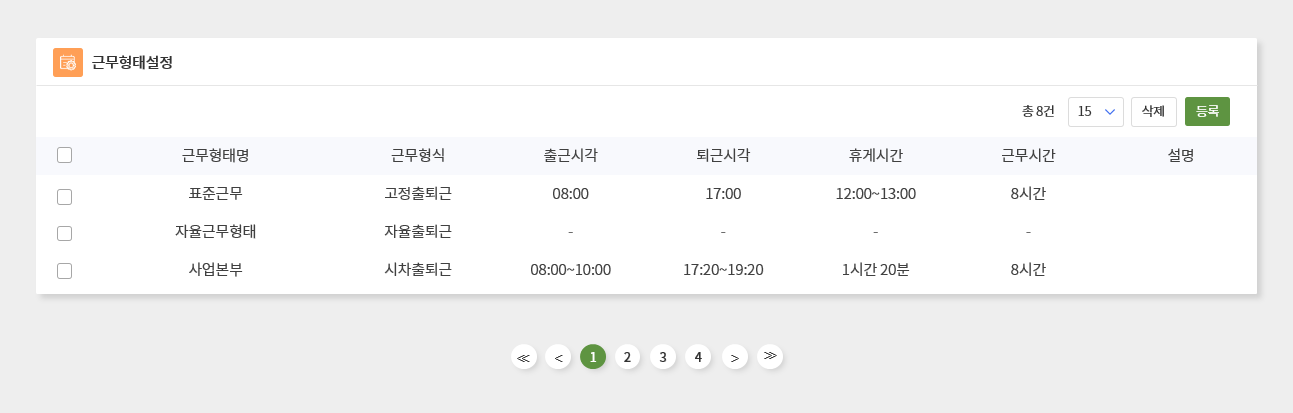Jump to last page with ≫

click(769, 357)
